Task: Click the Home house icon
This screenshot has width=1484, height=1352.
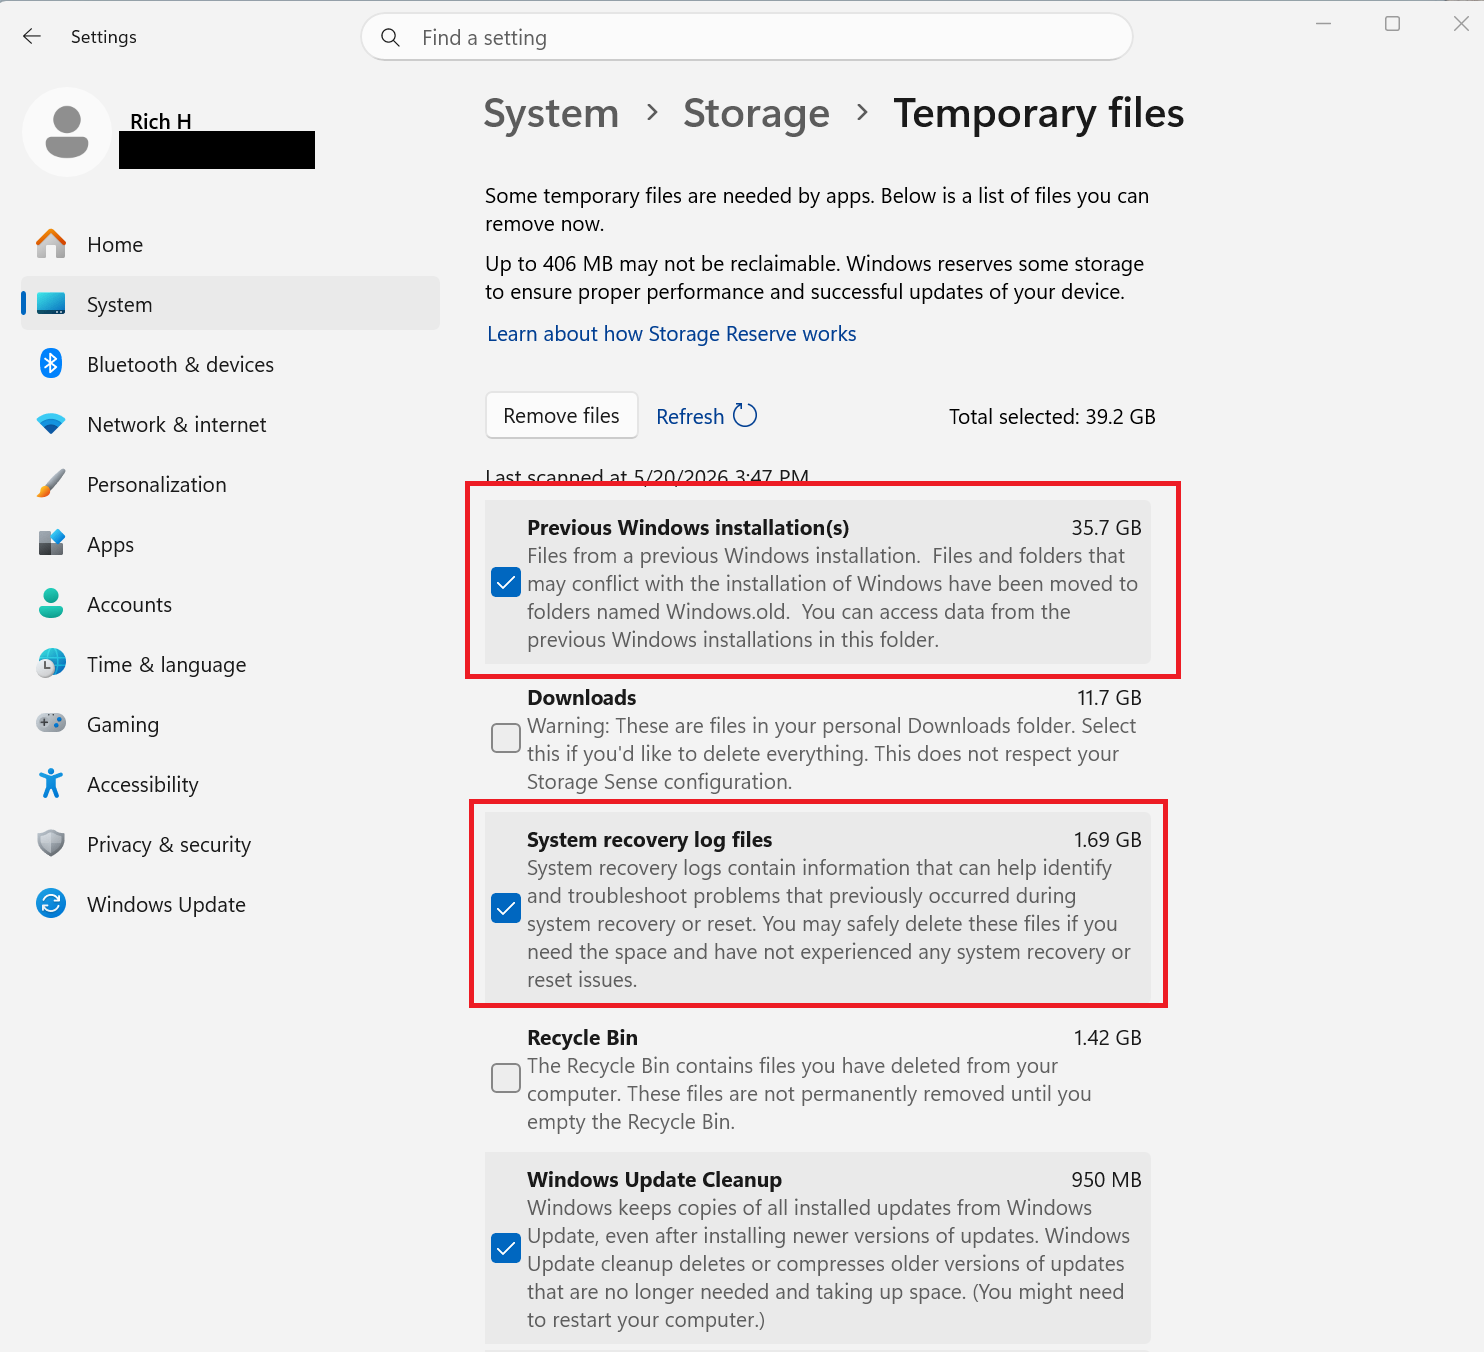Action: tap(51, 244)
